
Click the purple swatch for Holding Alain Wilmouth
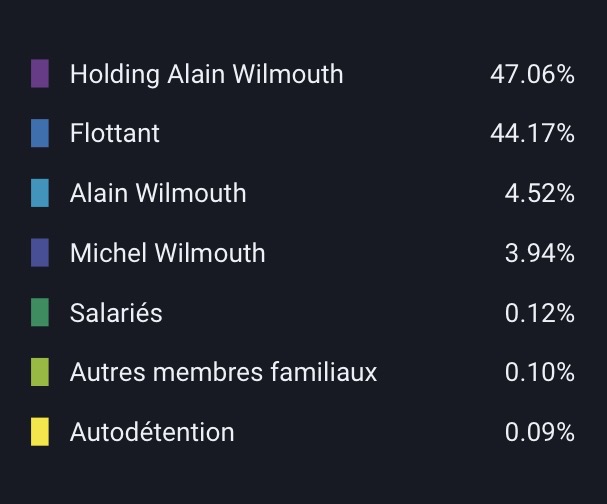pyautogui.click(x=40, y=74)
